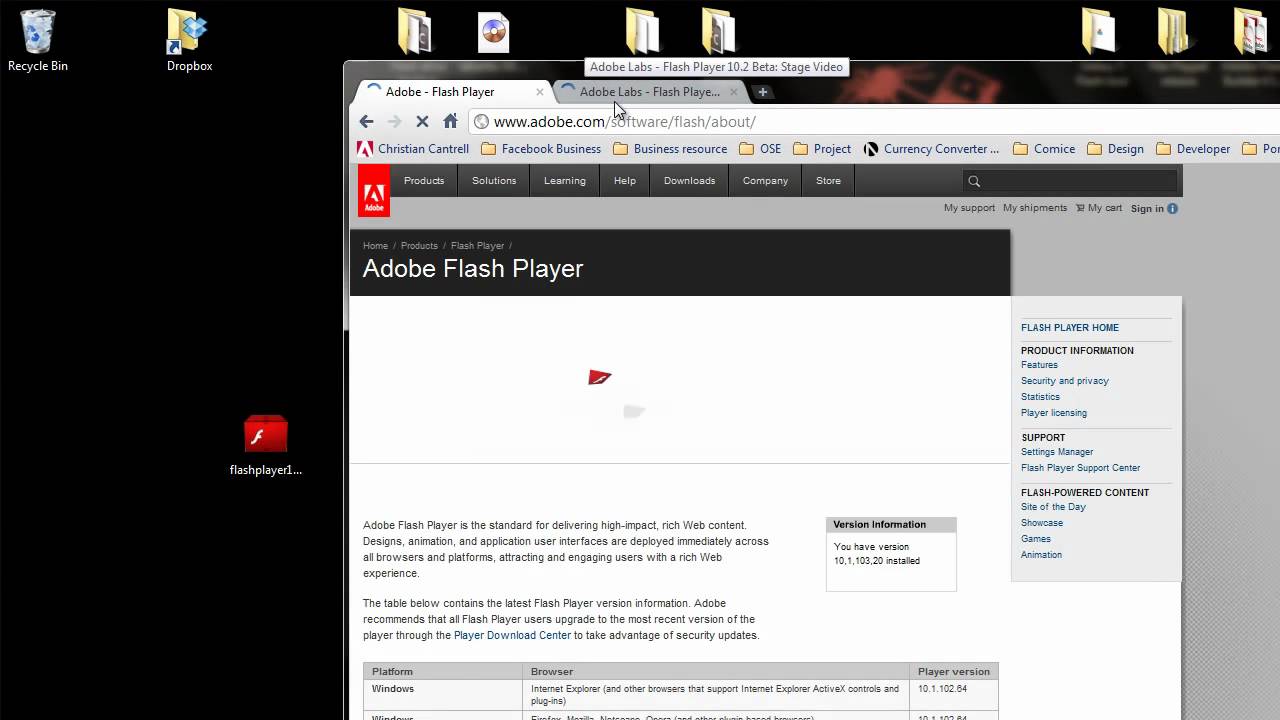Close the Adobe Labs Flash Player tab
Screen dimensions: 1280x720
tap(733, 92)
